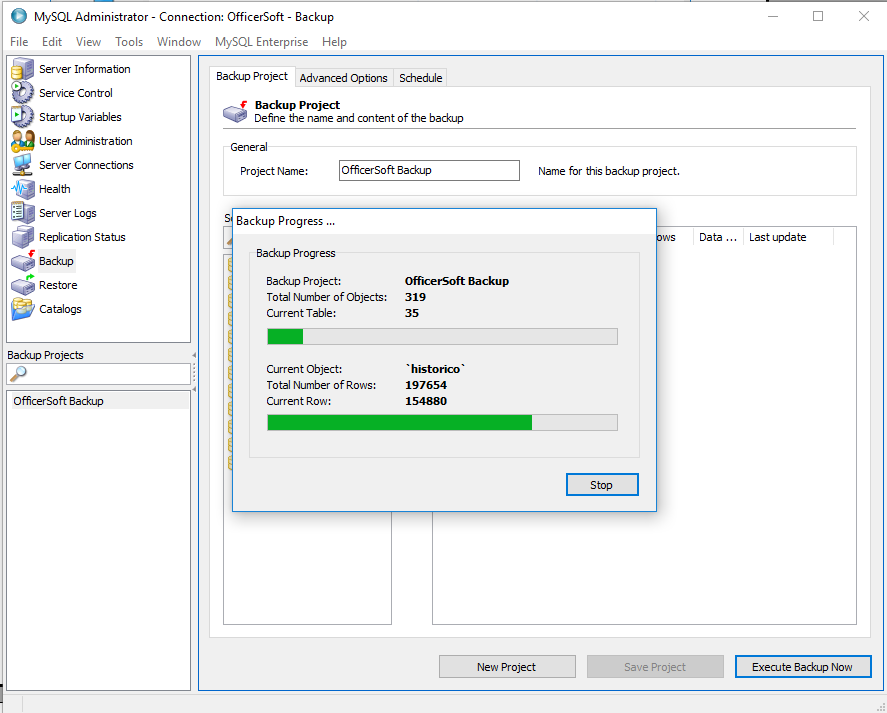Open the User Administration icon
Image resolution: width=887 pixels, height=713 pixels.
22,141
